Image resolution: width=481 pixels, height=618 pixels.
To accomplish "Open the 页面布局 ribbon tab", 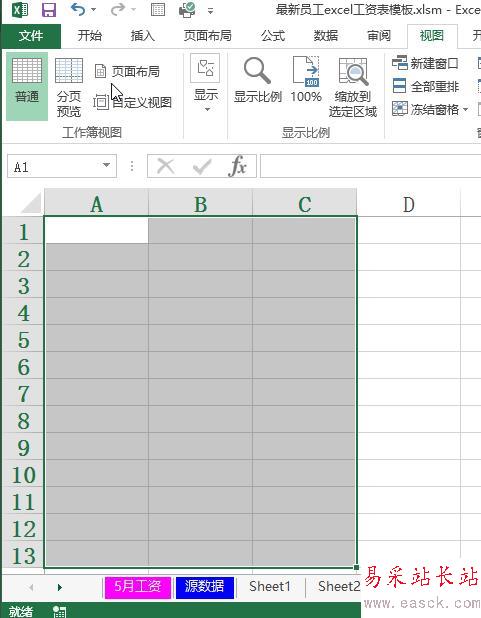I will pos(207,36).
